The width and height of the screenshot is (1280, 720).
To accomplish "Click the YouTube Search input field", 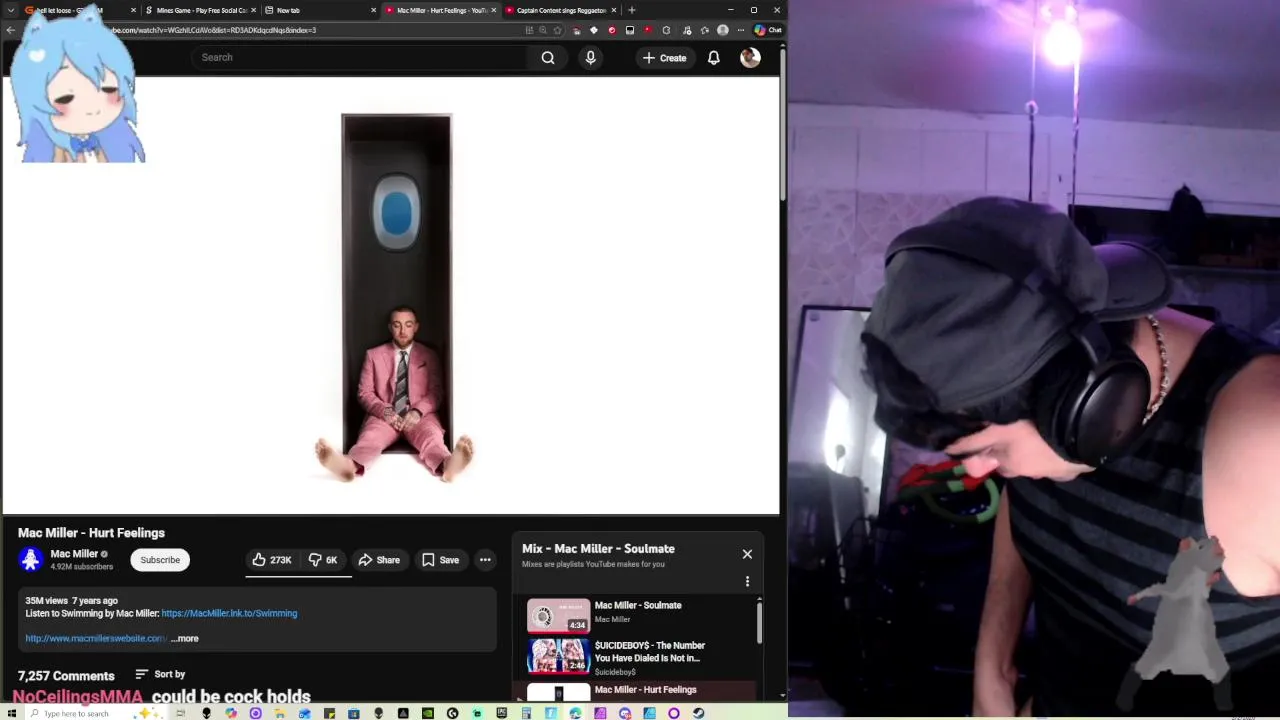I will 360,57.
